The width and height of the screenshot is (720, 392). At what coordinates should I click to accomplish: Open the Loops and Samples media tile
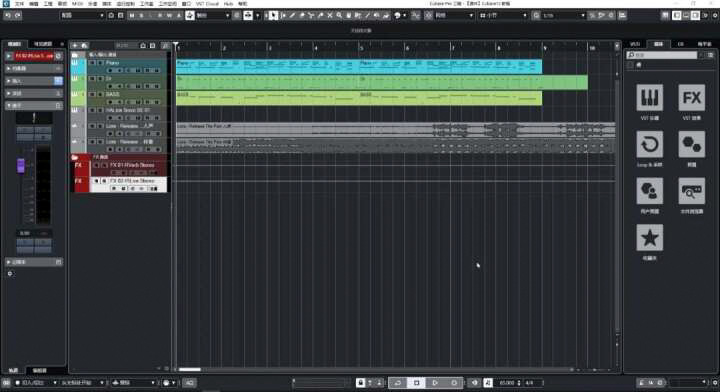coord(649,144)
